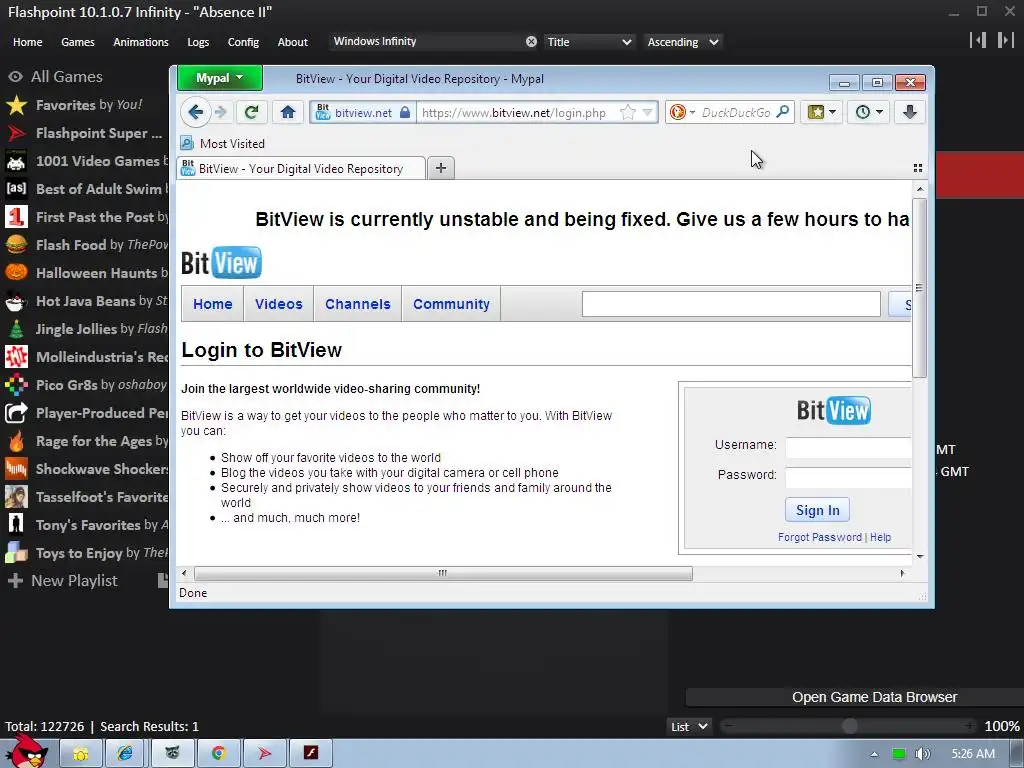
Task: Open the Title sort-by dropdown
Action: [588, 42]
